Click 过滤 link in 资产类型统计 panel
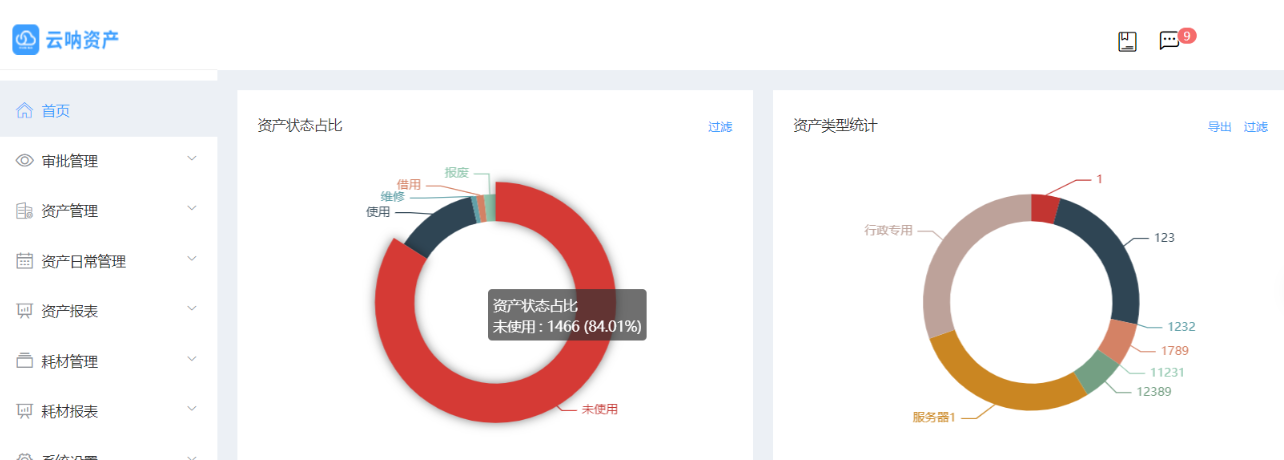Viewport: 1284px width, 460px height. point(1255,127)
